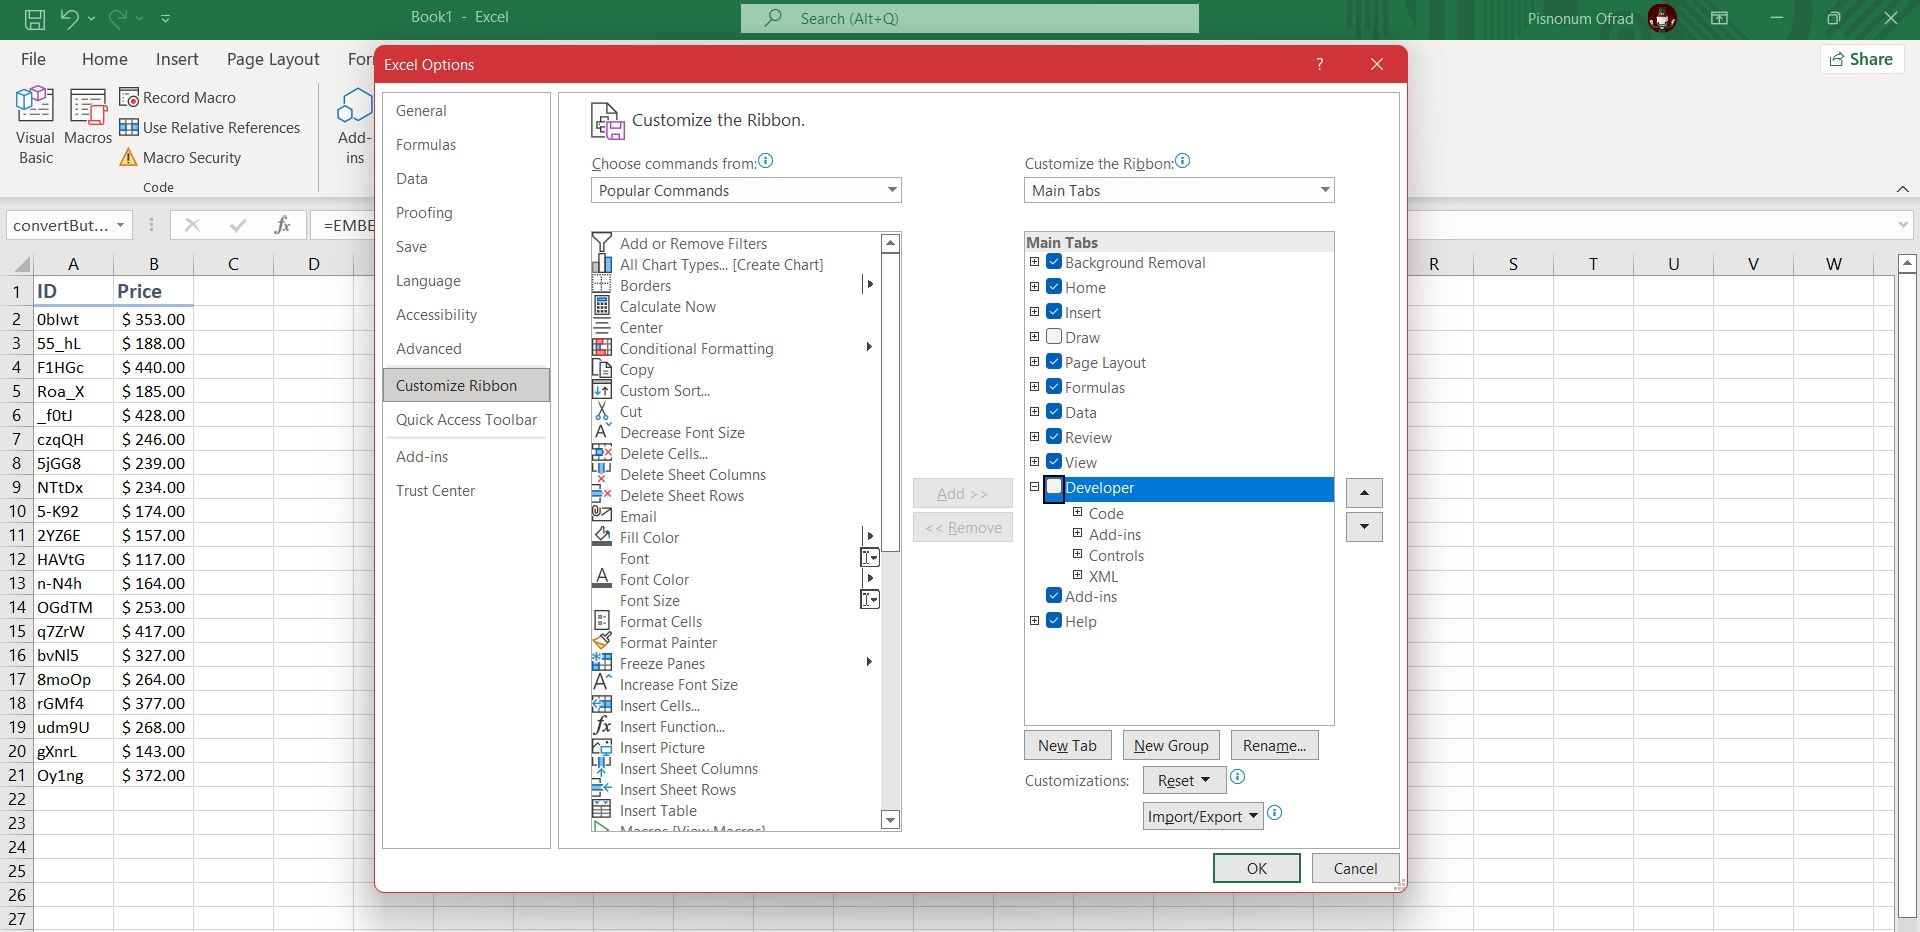Click the Rename button

point(1273,745)
